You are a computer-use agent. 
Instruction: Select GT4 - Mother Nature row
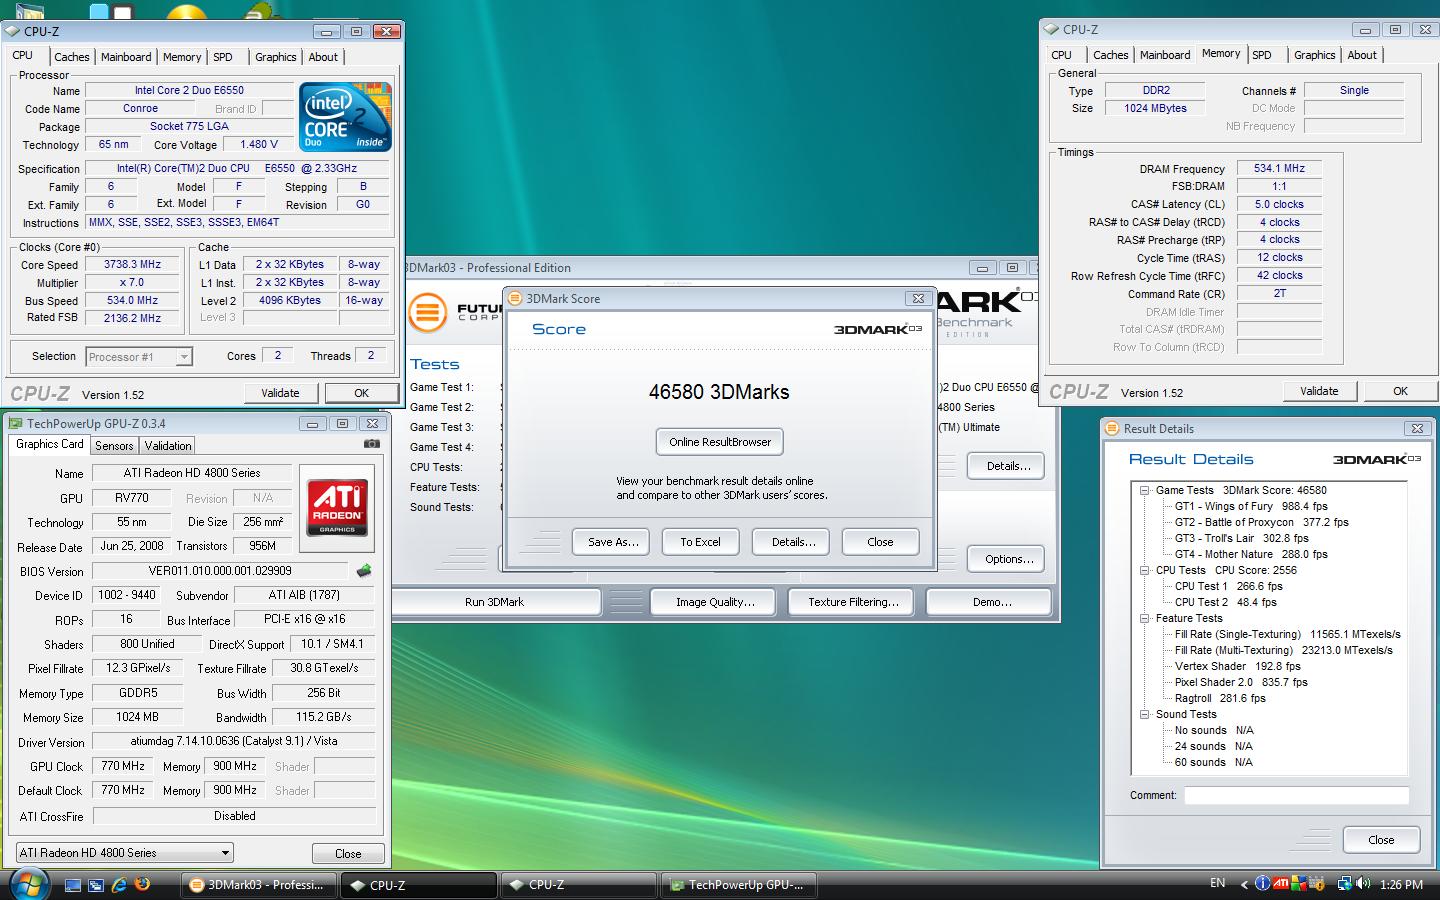[x=1251, y=554]
